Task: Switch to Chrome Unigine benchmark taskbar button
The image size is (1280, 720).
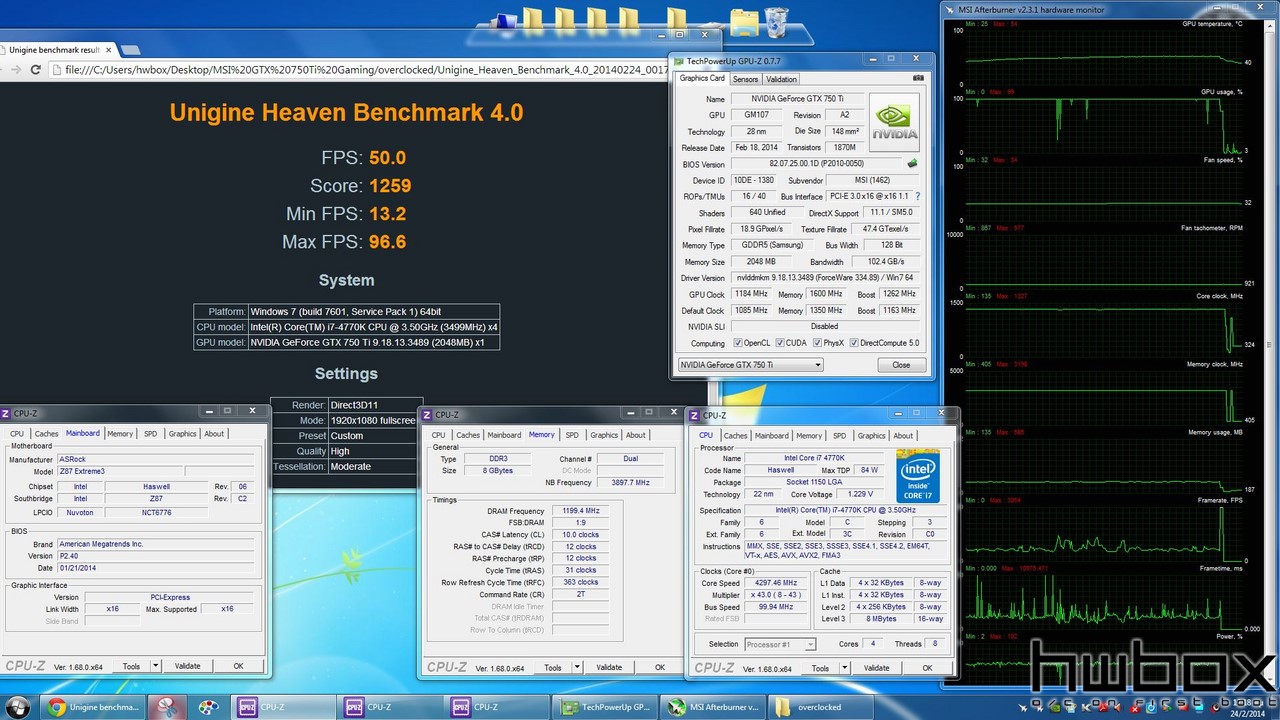Action: [x=93, y=707]
